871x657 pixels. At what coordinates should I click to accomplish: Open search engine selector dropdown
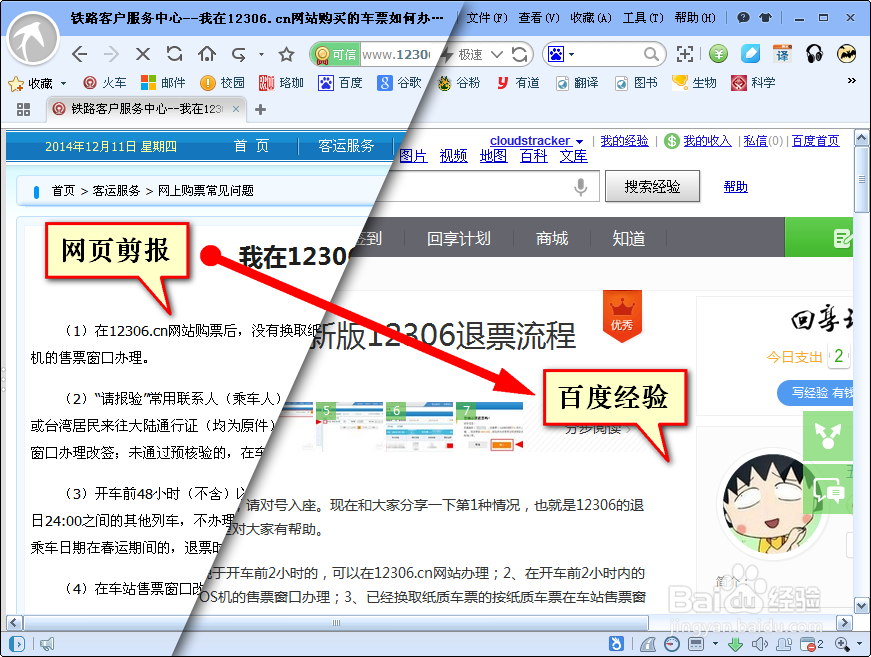(x=572, y=54)
